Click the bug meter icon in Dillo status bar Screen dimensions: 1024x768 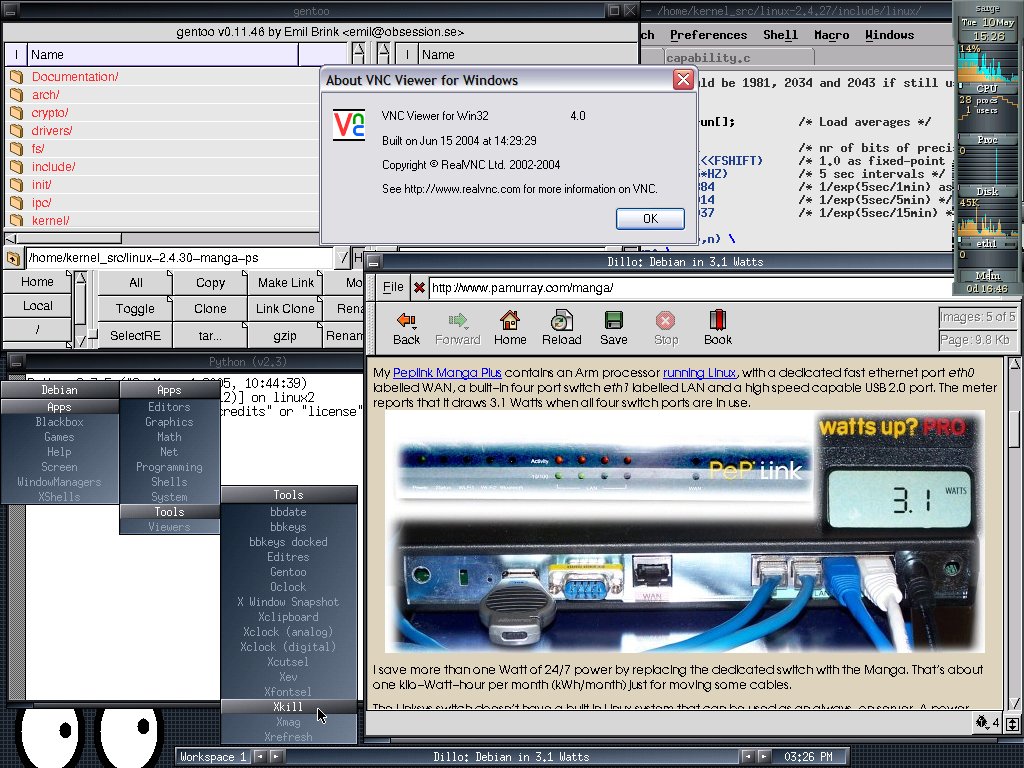pyautogui.click(x=982, y=722)
